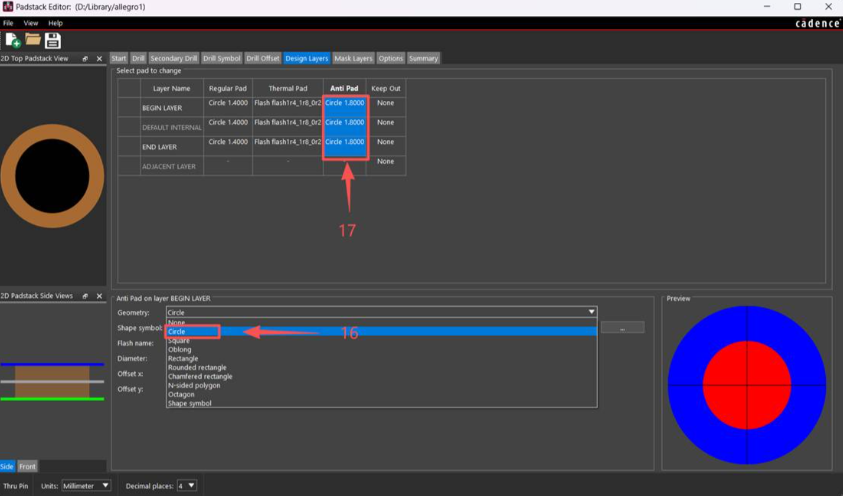Open the File menu
This screenshot has width=843, height=496.
click(x=8, y=23)
